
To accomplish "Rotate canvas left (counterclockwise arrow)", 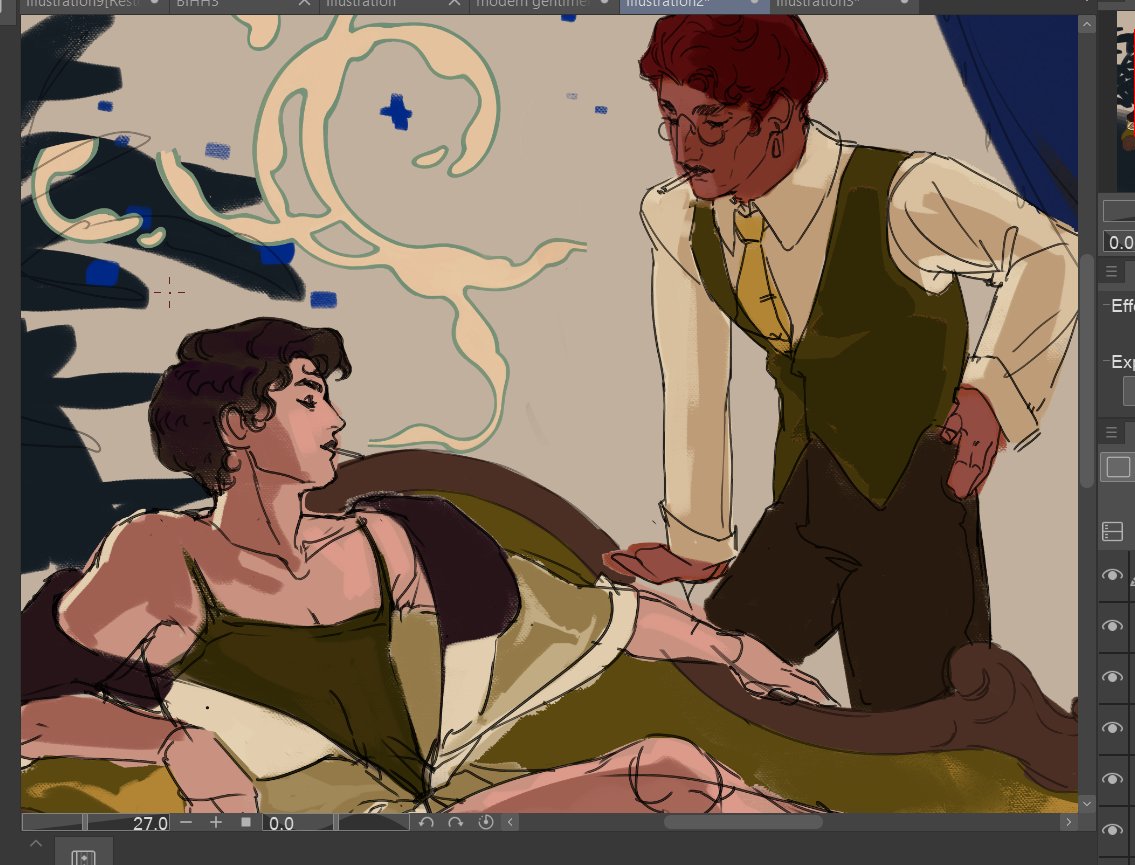I will pos(426,822).
